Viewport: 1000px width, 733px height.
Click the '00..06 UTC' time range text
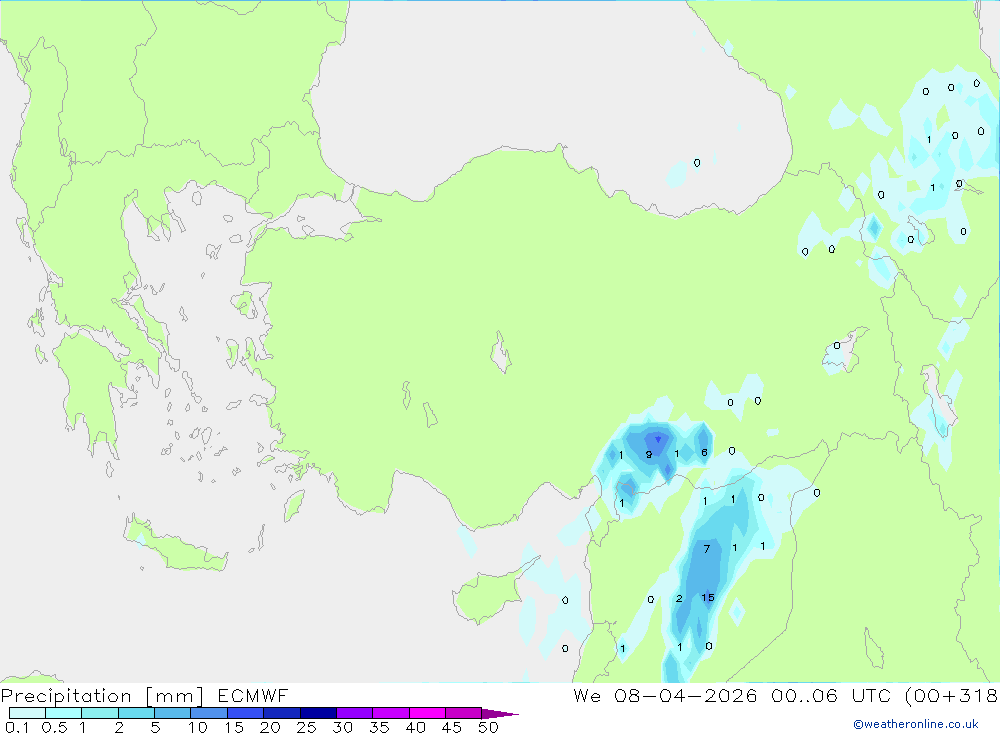coord(831,695)
